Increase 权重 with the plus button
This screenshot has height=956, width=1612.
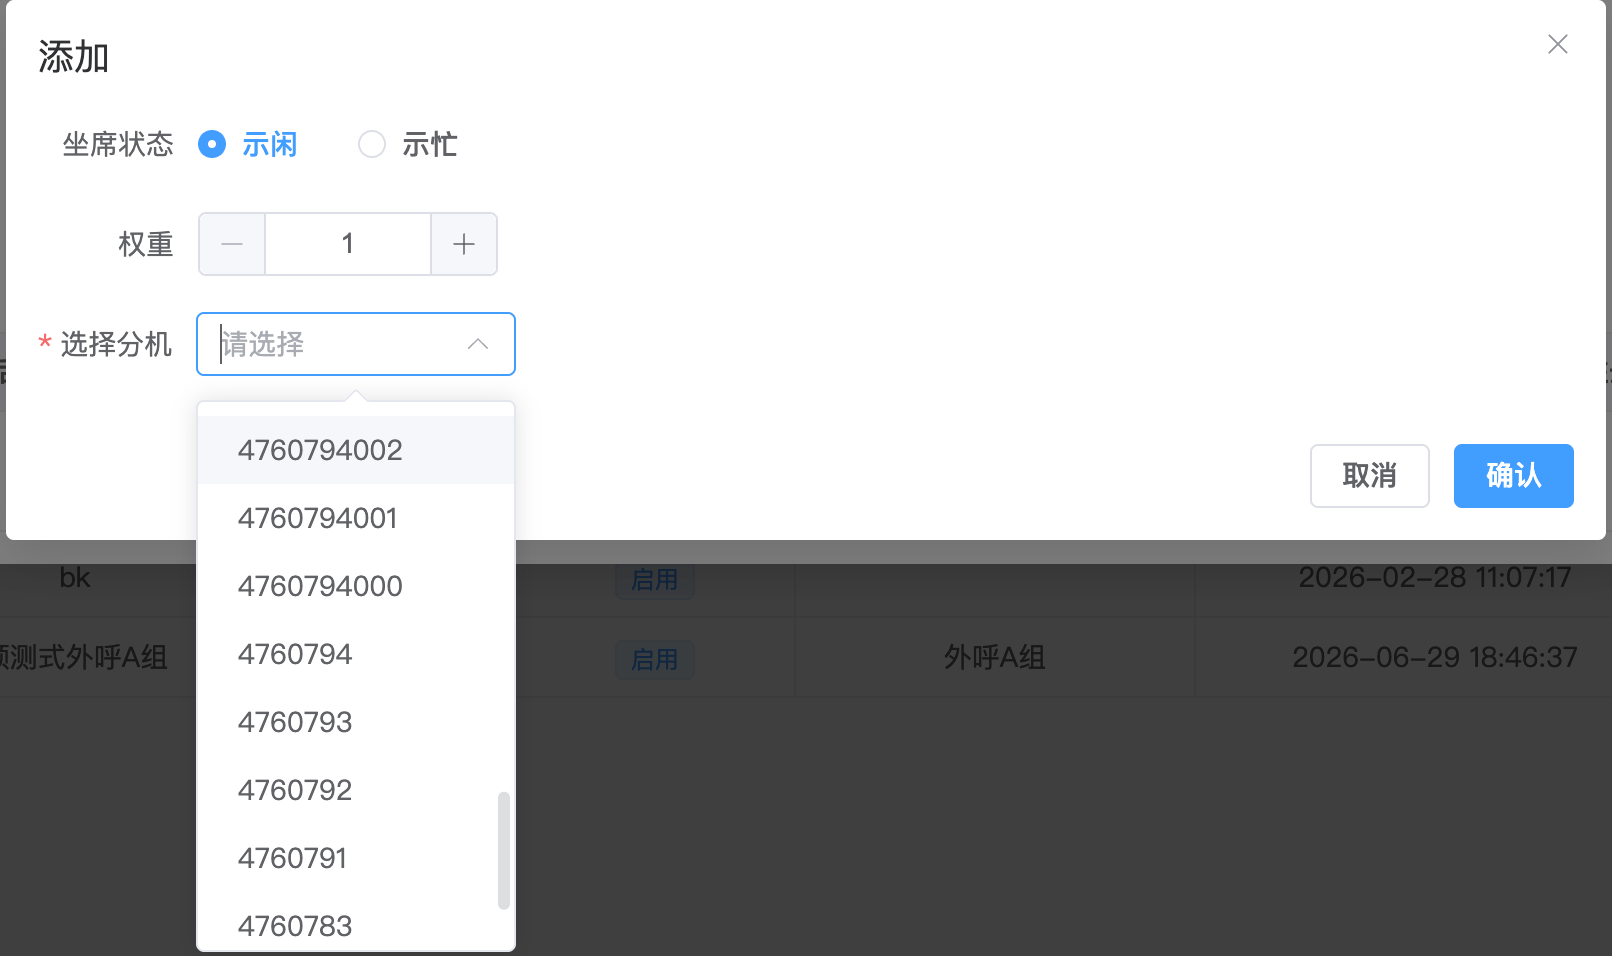(464, 244)
